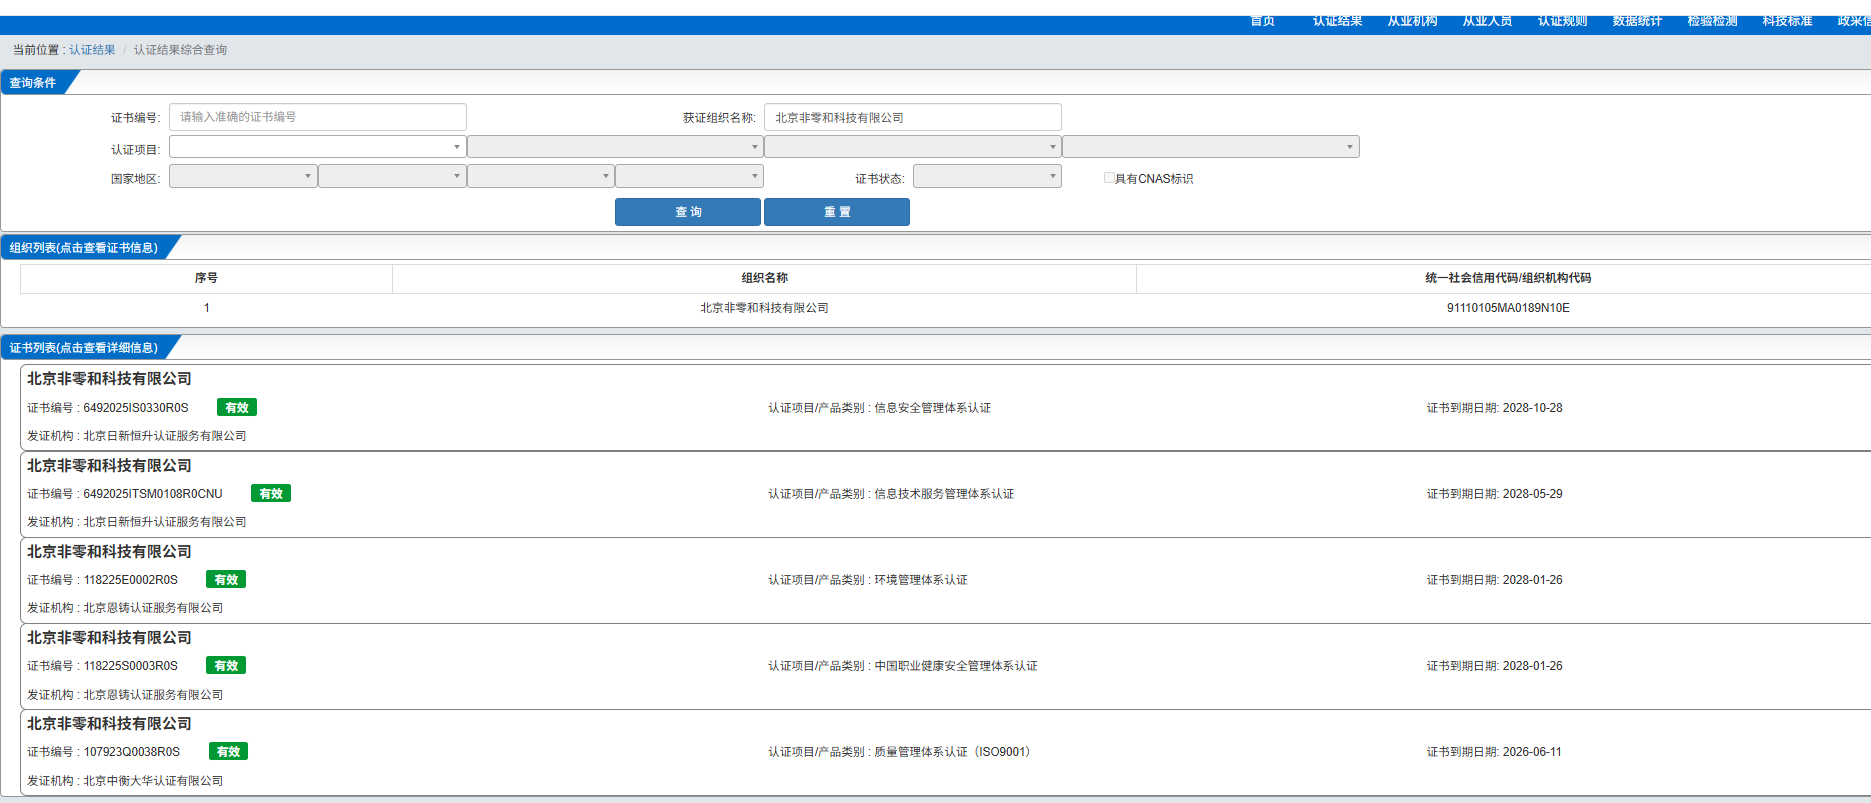The image size is (1871, 803).
Task: Select 从业人员 in the top navigation
Action: (1487, 21)
